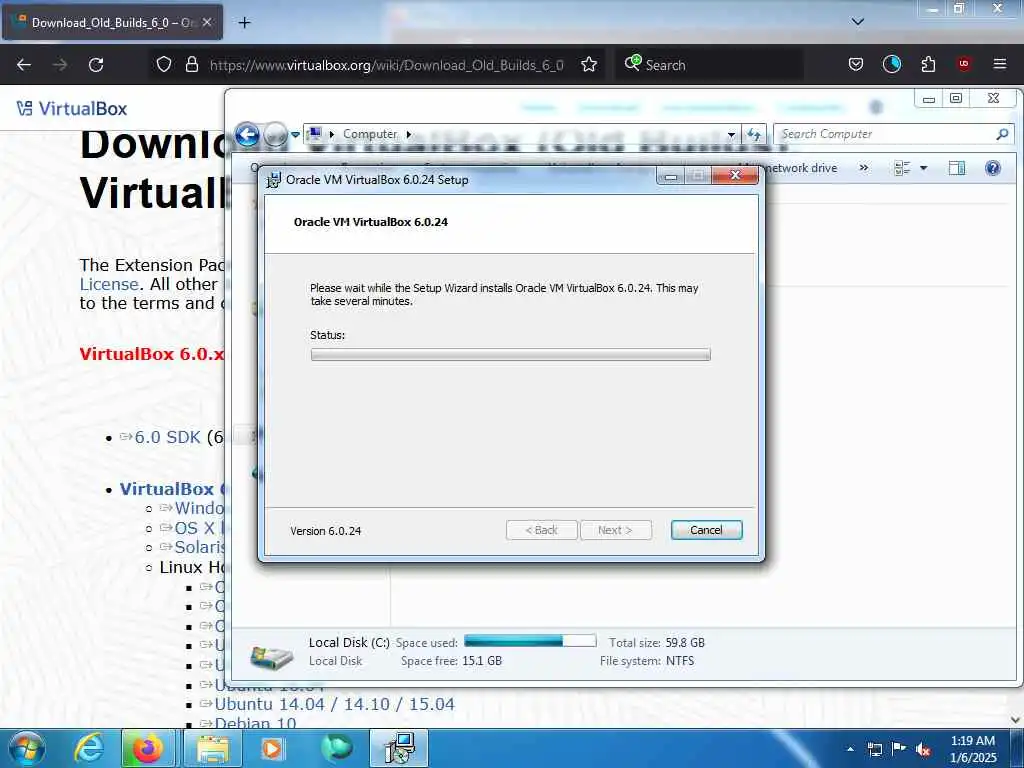
Task: Bookmark this page with the star icon
Action: tap(589, 64)
